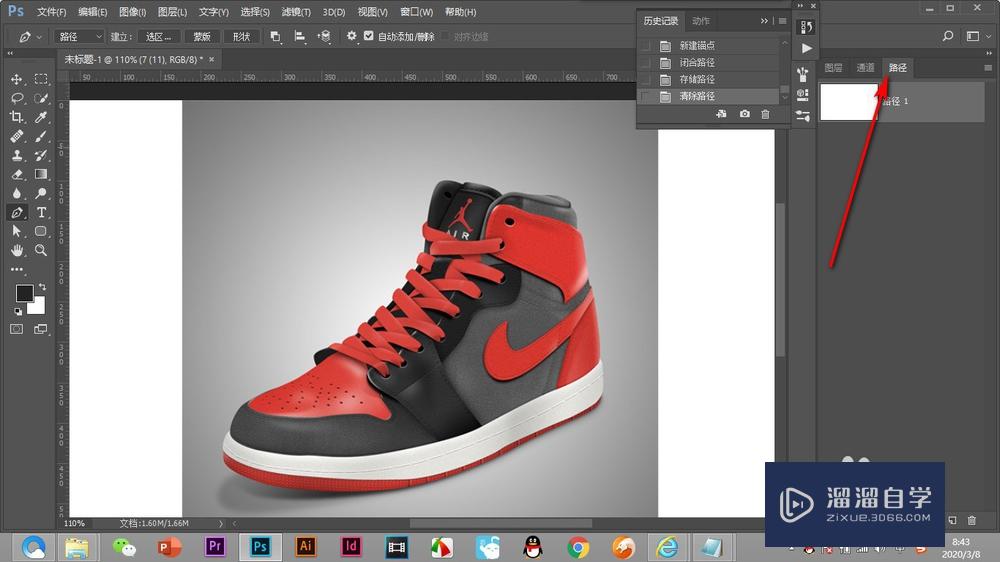Activate the Hand tool

point(17,250)
